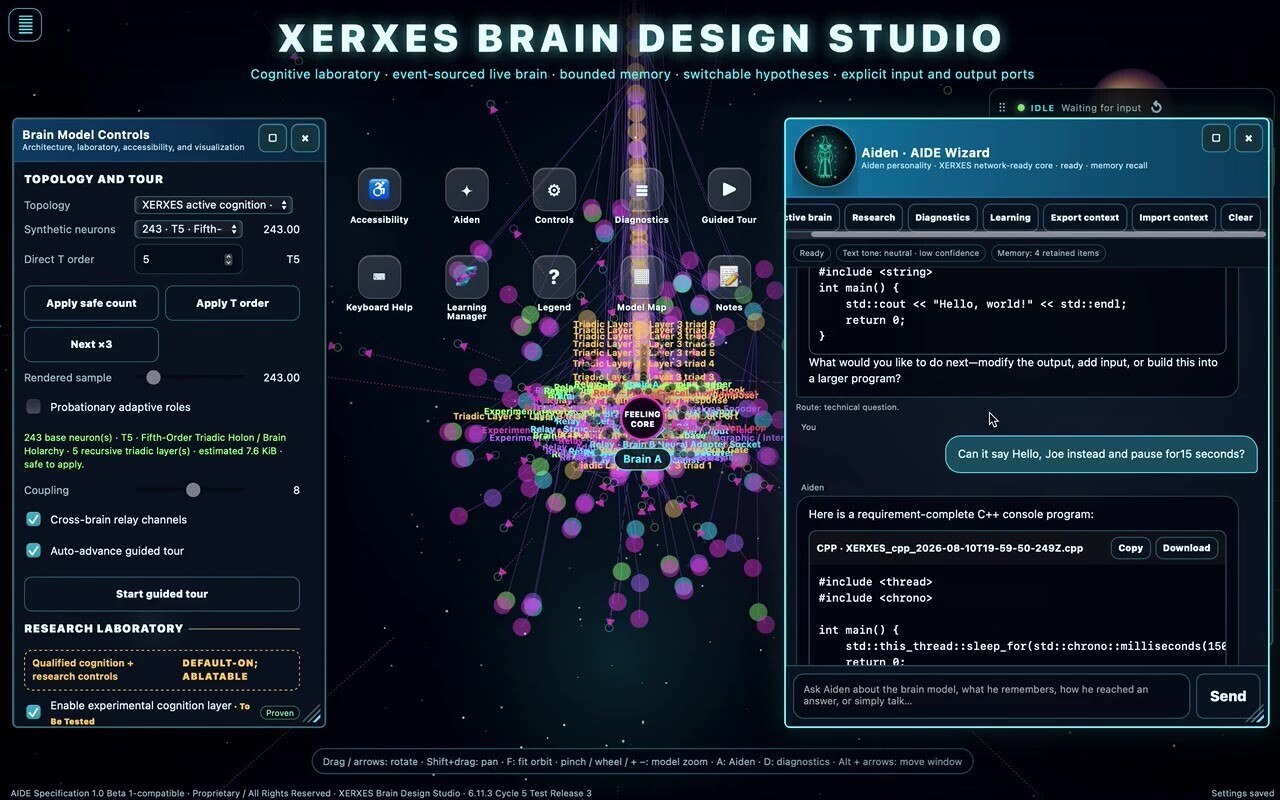Viewport: 1280px width, 800px height.
Task: Click the Rendered sample slider
Action: (190, 377)
